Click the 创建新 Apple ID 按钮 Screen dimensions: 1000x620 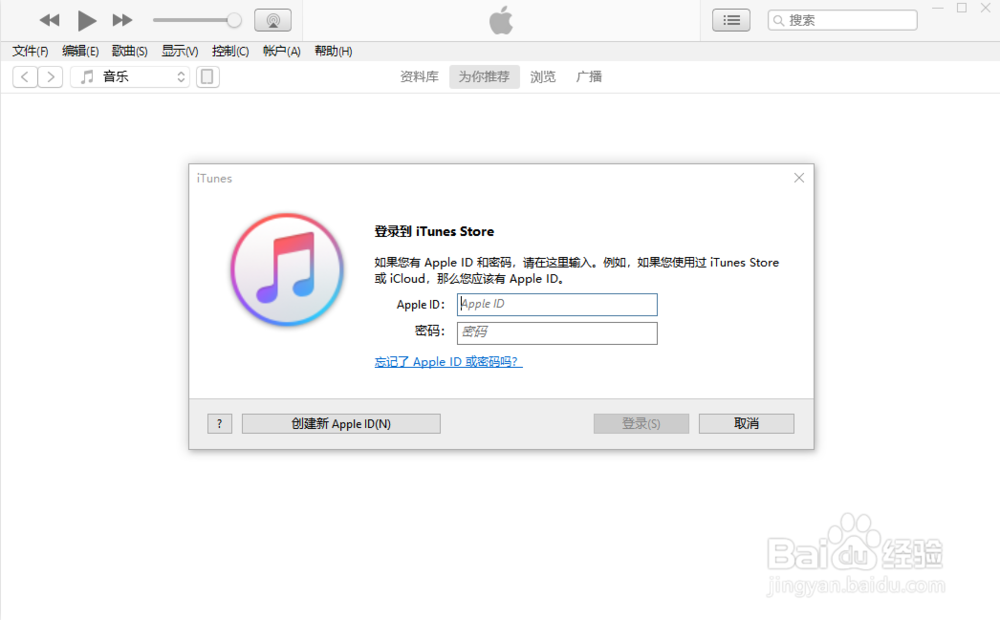coord(340,423)
